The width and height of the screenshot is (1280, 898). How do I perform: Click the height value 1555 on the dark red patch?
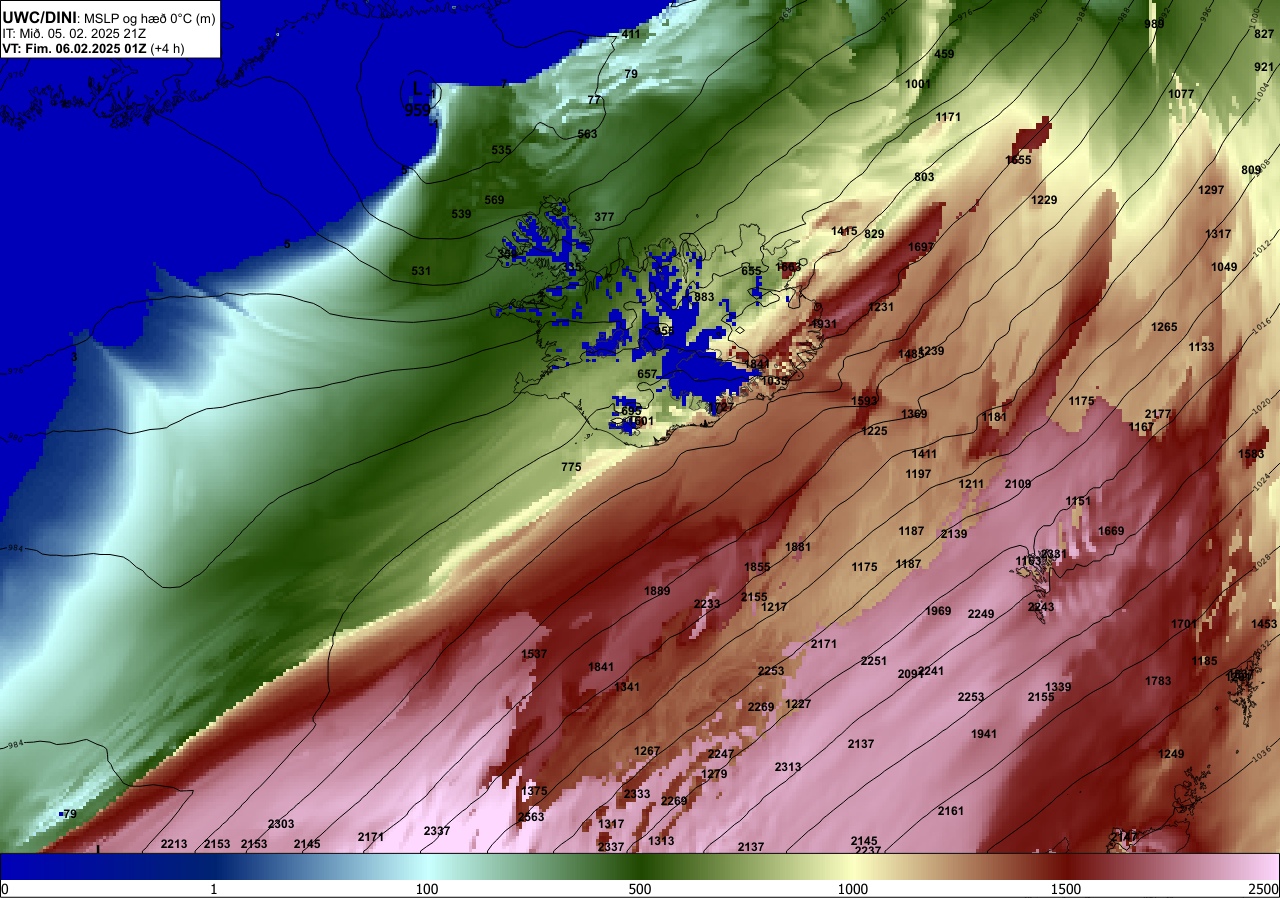(x=1018, y=160)
